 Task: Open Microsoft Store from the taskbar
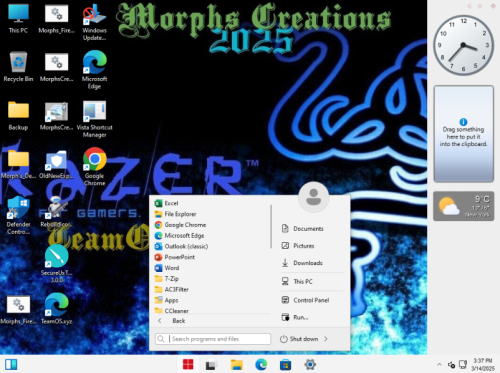(x=285, y=364)
